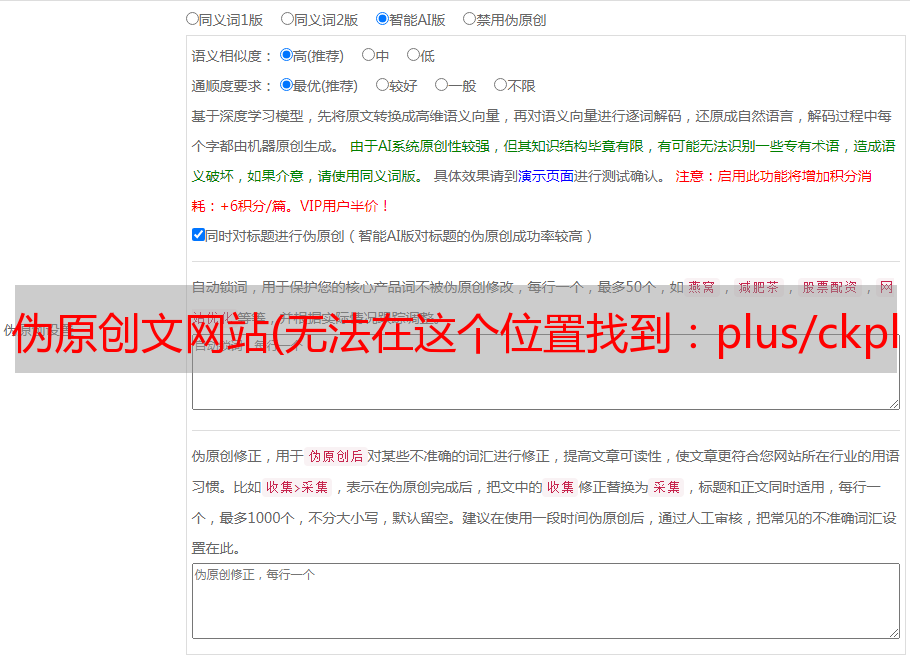Click the 伪原创修正 textarea resize handle
Image resolution: width=911 pixels, height=658 pixels.
point(894,633)
